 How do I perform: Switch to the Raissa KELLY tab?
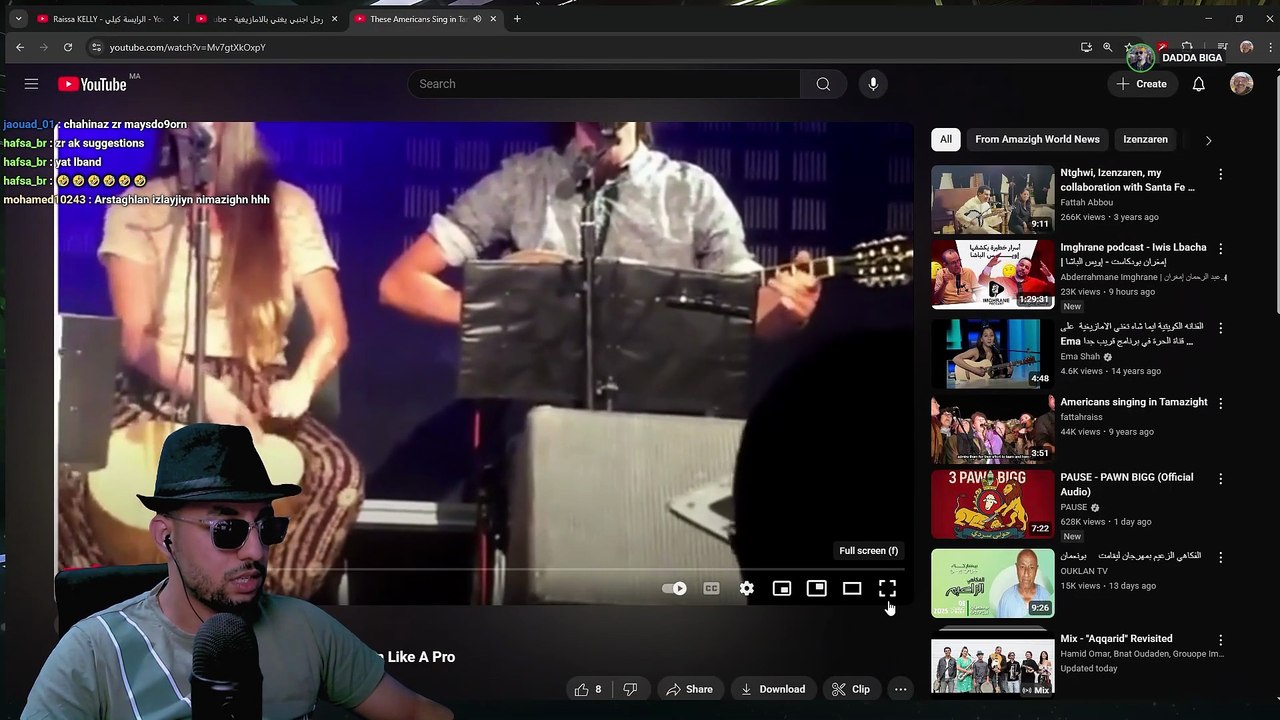(108, 19)
